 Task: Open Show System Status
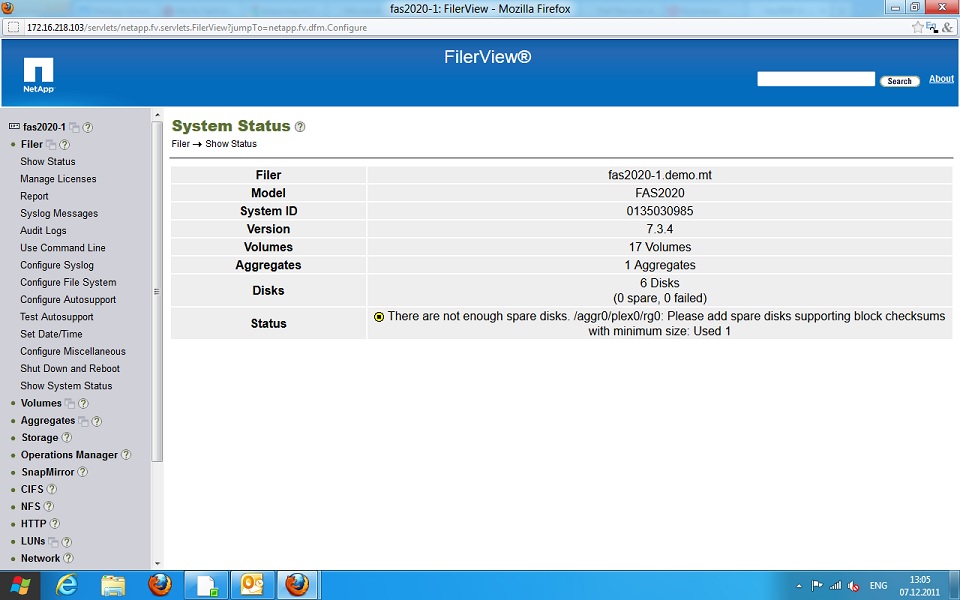coord(66,386)
